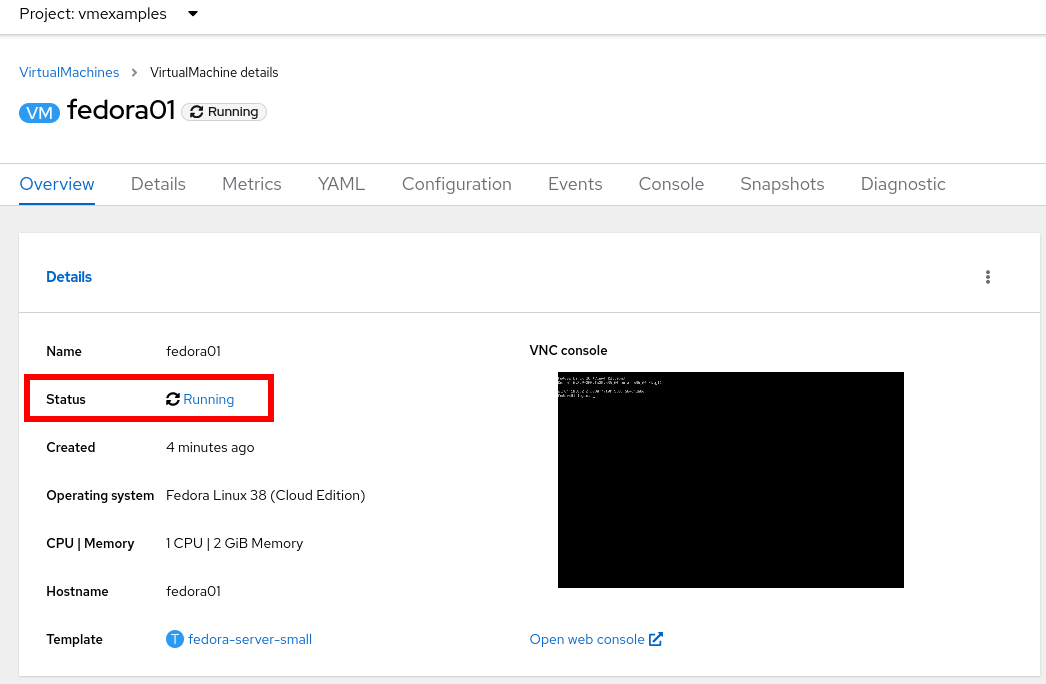
Task: View the Events tab
Action: 575,184
